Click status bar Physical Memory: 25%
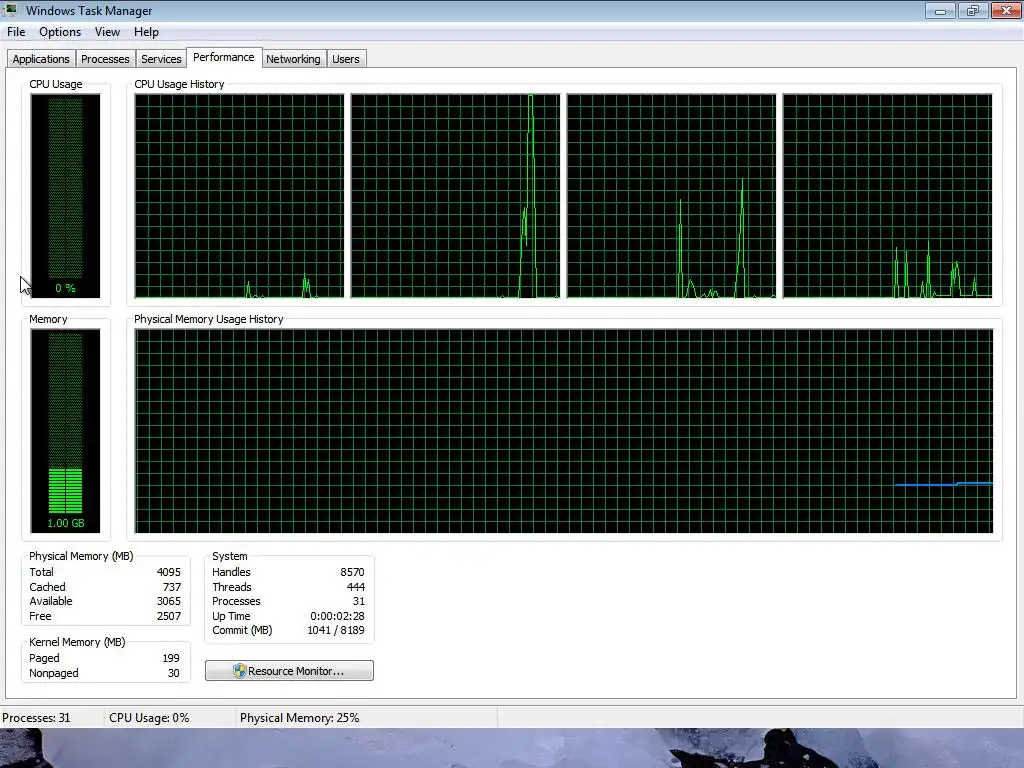This screenshot has width=1024, height=768. click(x=299, y=718)
